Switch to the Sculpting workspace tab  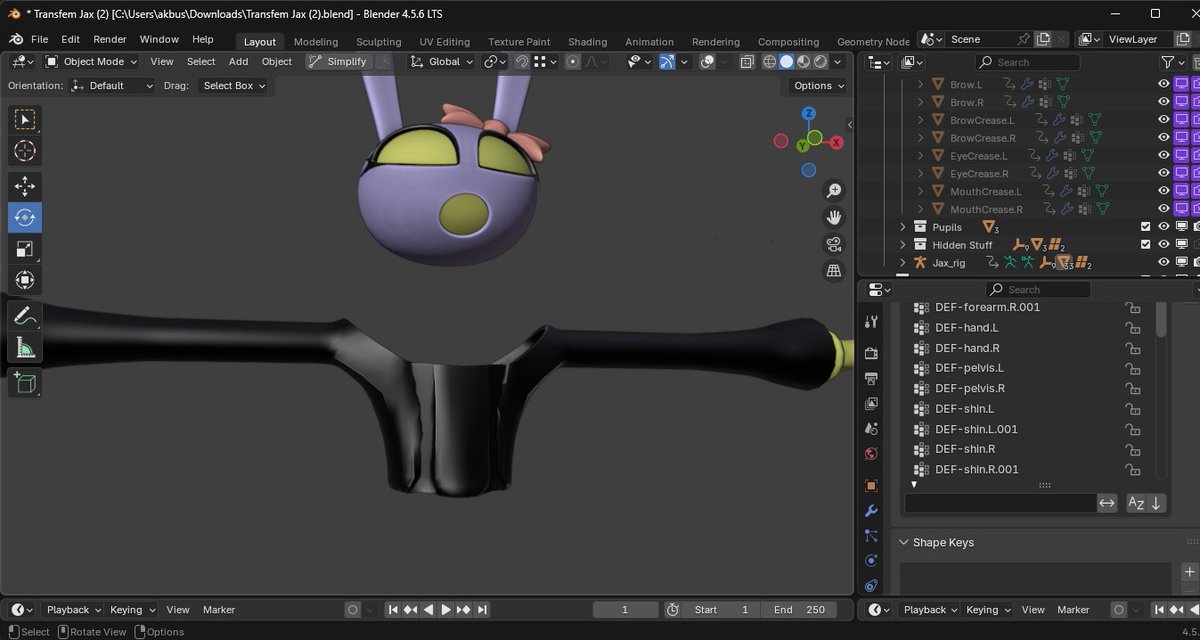(379, 42)
